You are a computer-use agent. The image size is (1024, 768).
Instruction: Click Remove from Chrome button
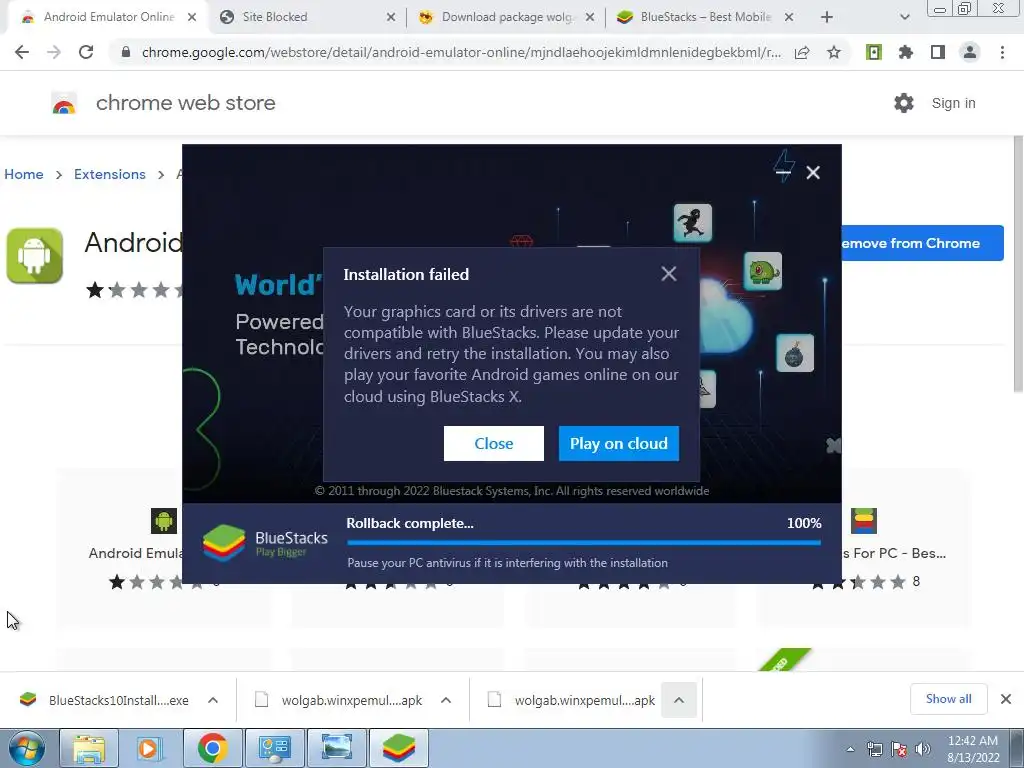pyautogui.click(x=922, y=243)
